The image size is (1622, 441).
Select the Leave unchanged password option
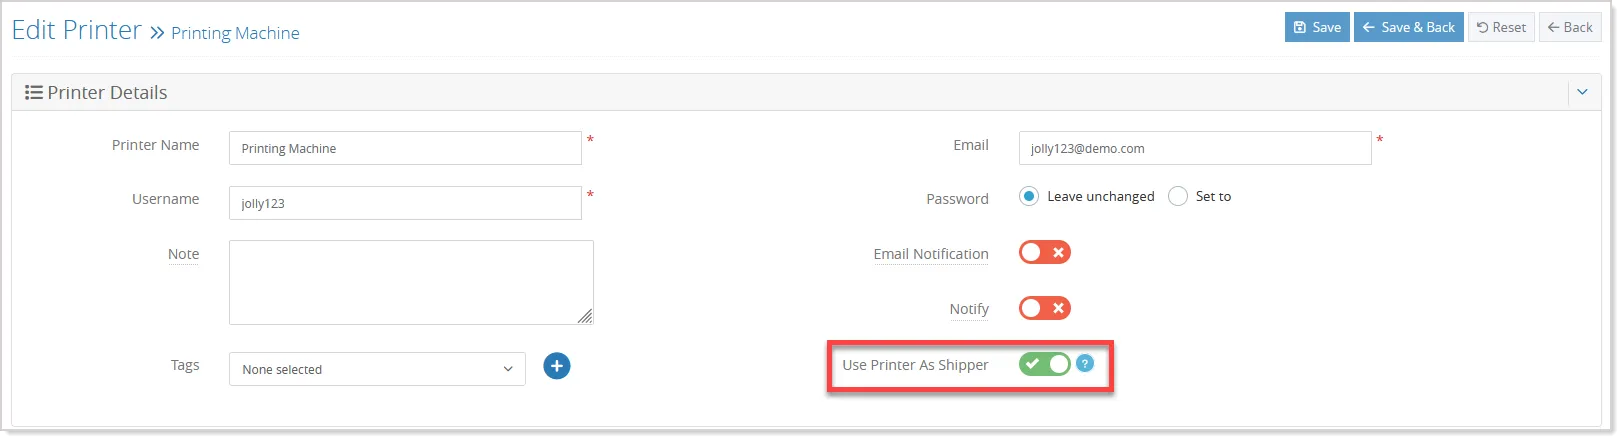[x=1029, y=196]
